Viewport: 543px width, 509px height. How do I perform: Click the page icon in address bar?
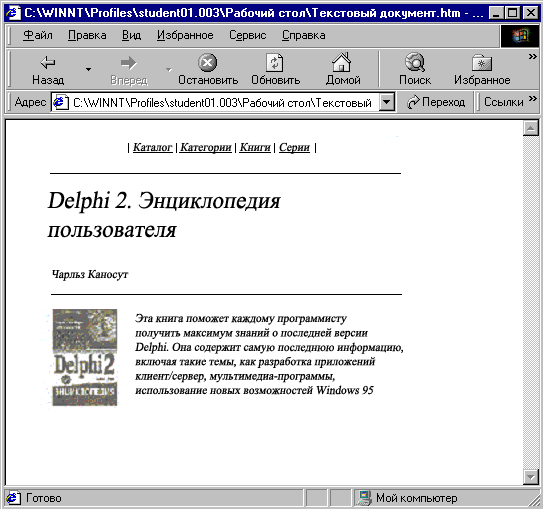pos(61,102)
